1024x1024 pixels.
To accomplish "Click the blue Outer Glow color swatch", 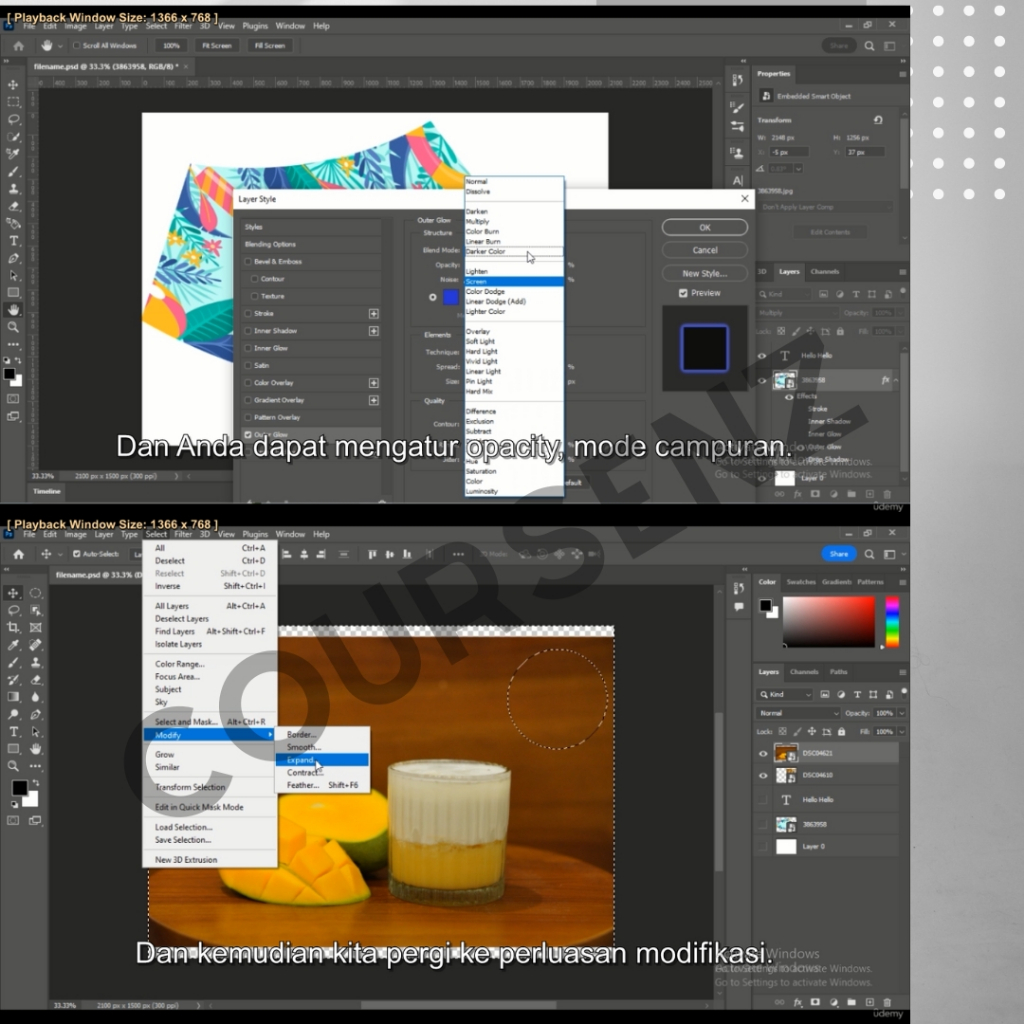I will coord(451,297).
